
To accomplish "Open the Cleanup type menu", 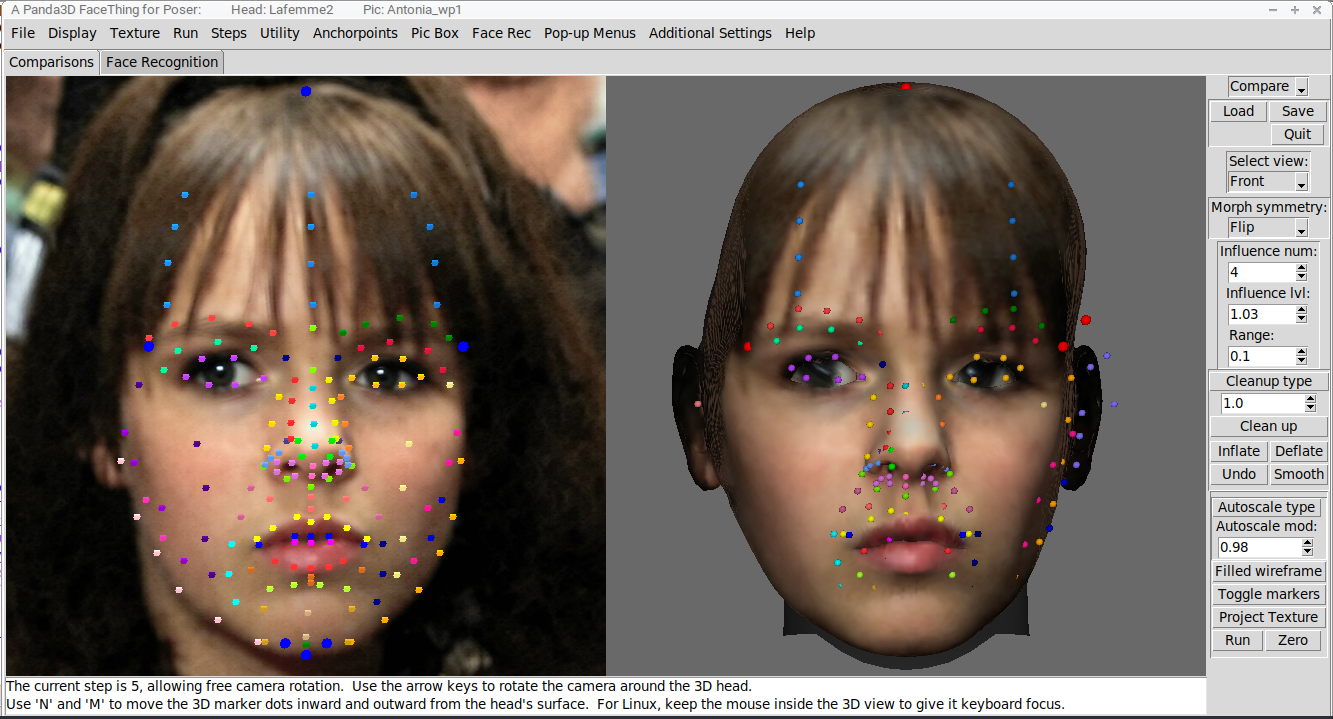I will pyautogui.click(x=1269, y=381).
